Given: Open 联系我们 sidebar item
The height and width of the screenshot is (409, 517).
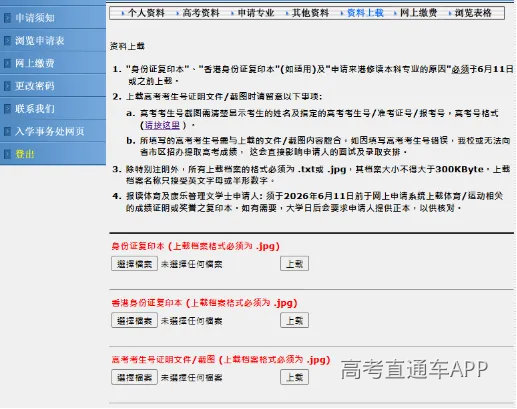Looking at the screenshot, I should coord(35,109).
